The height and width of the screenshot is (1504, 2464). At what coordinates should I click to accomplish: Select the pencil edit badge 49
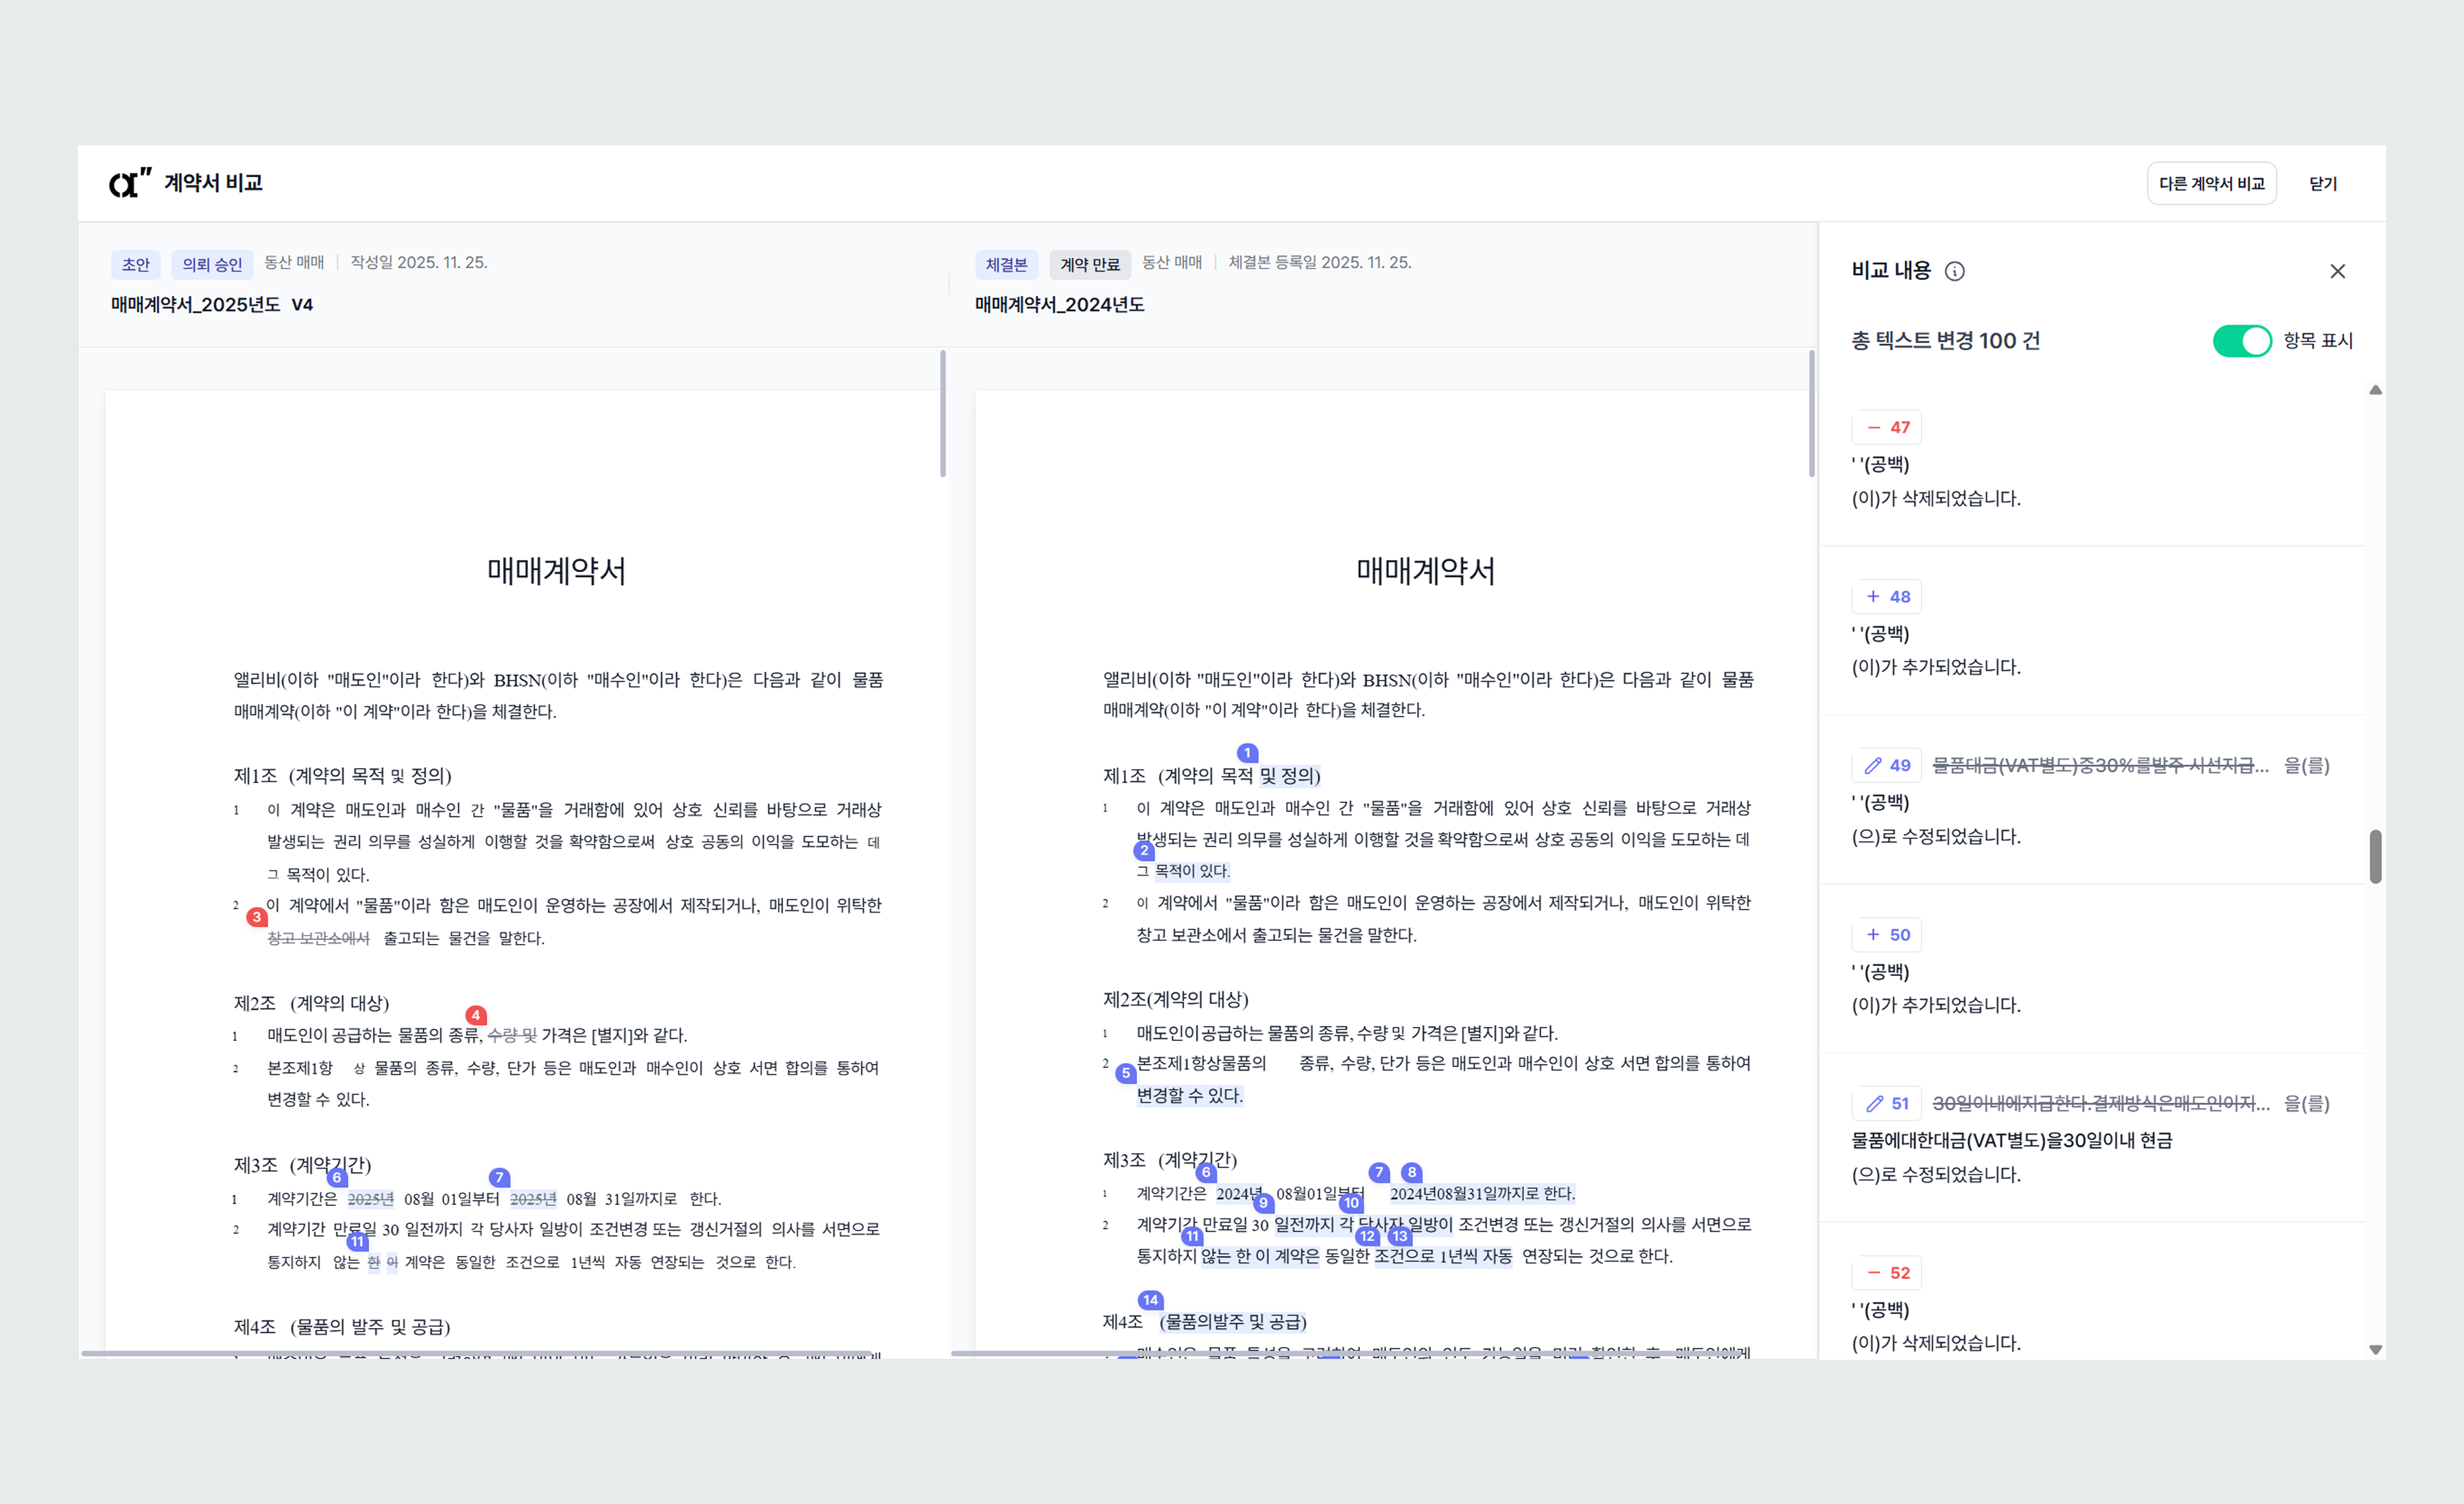tap(1887, 765)
